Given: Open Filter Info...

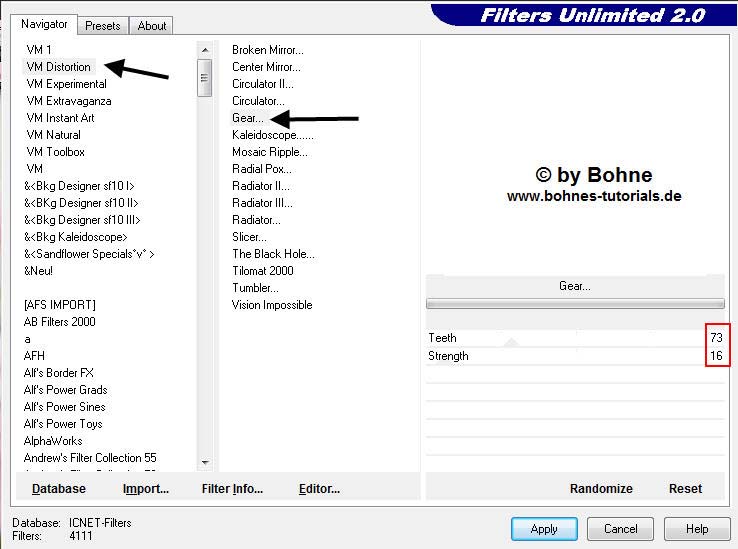Looking at the screenshot, I should click(x=232, y=489).
